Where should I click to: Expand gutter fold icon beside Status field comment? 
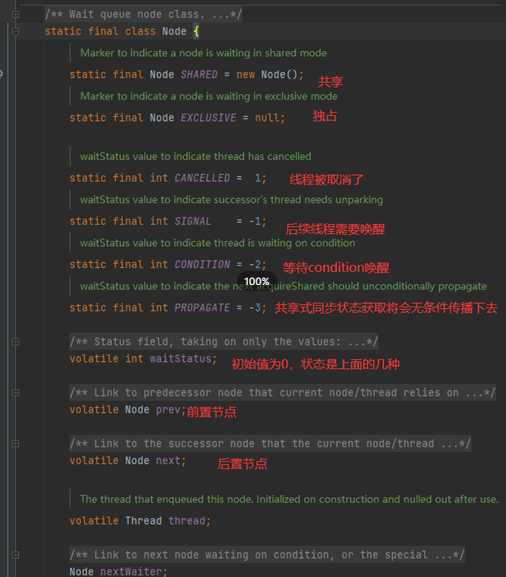(x=15, y=342)
